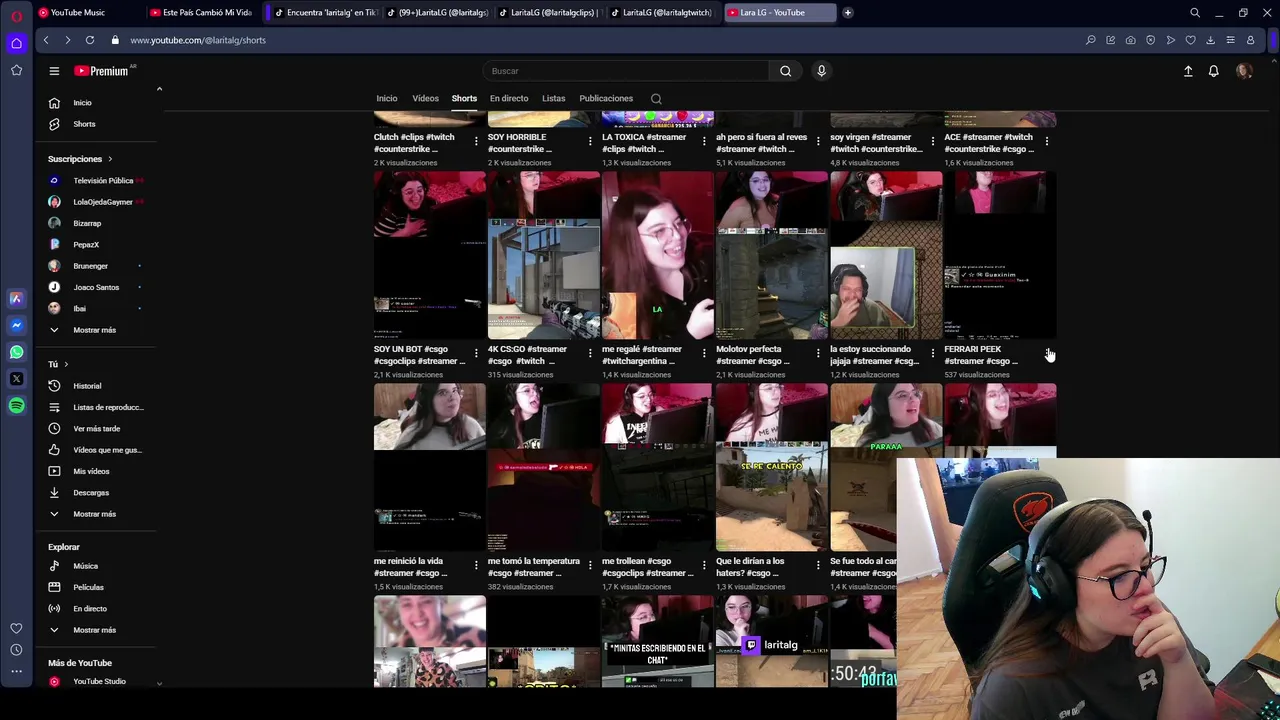Click the browser tab search magnifier
The height and width of the screenshot is (720, 1280).
tap(1195, 13)
